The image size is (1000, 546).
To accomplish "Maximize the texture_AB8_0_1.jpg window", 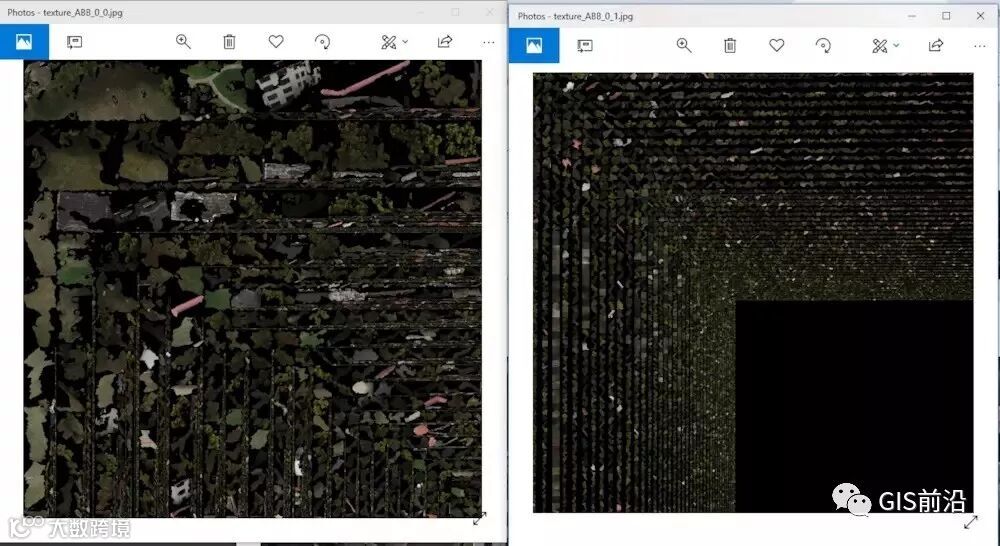I will 946,16.
